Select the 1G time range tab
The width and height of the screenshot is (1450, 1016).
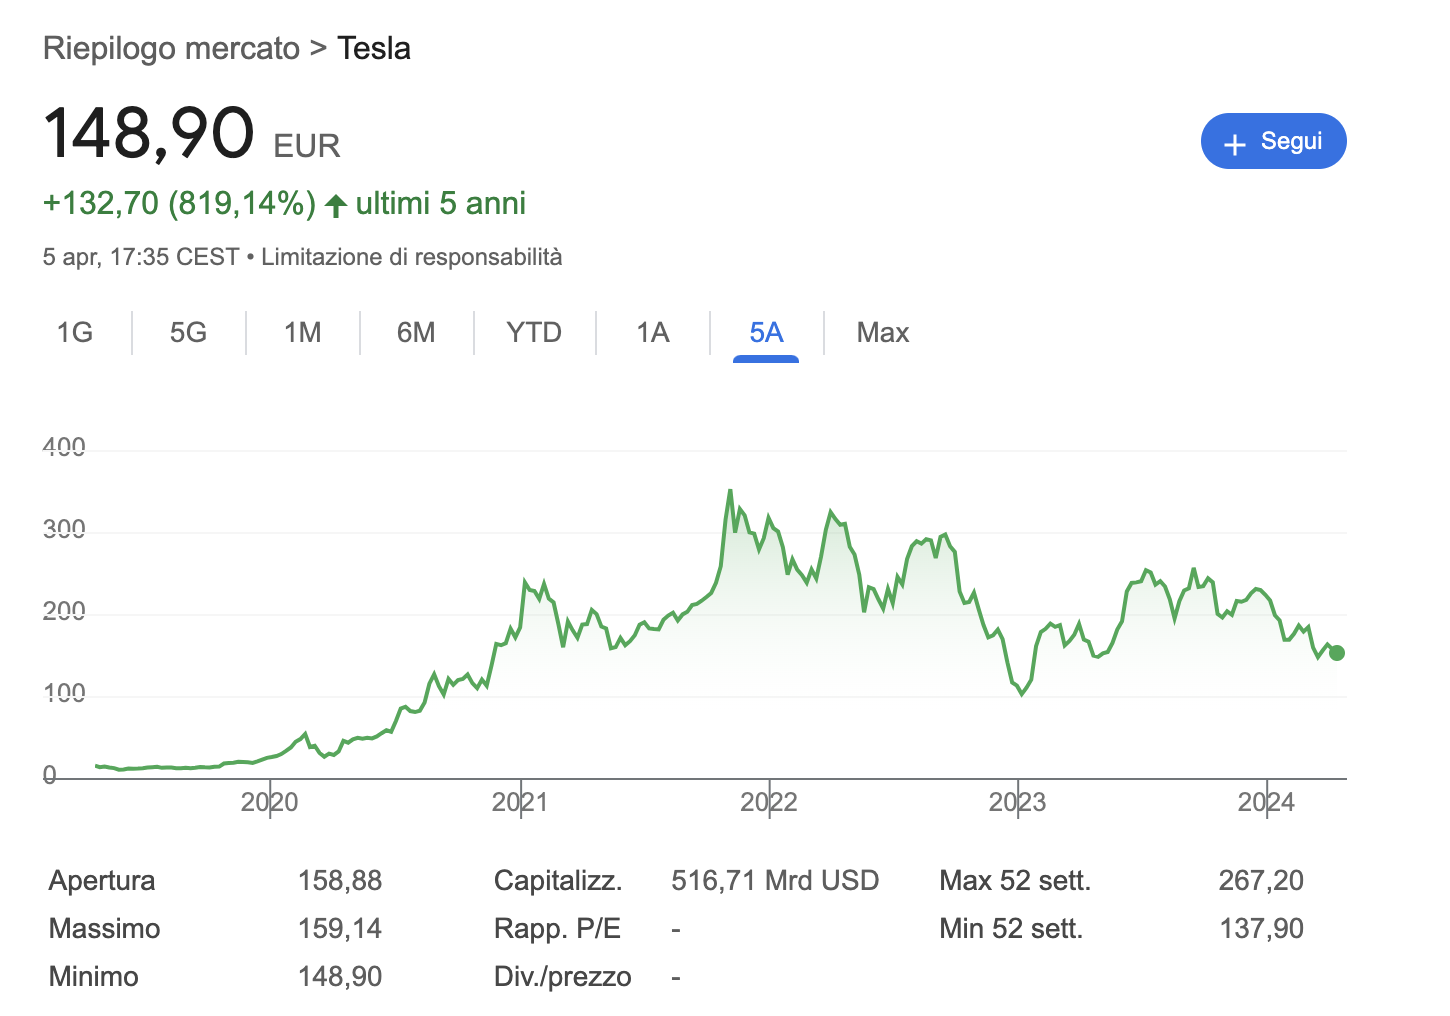tap(75, 332)
